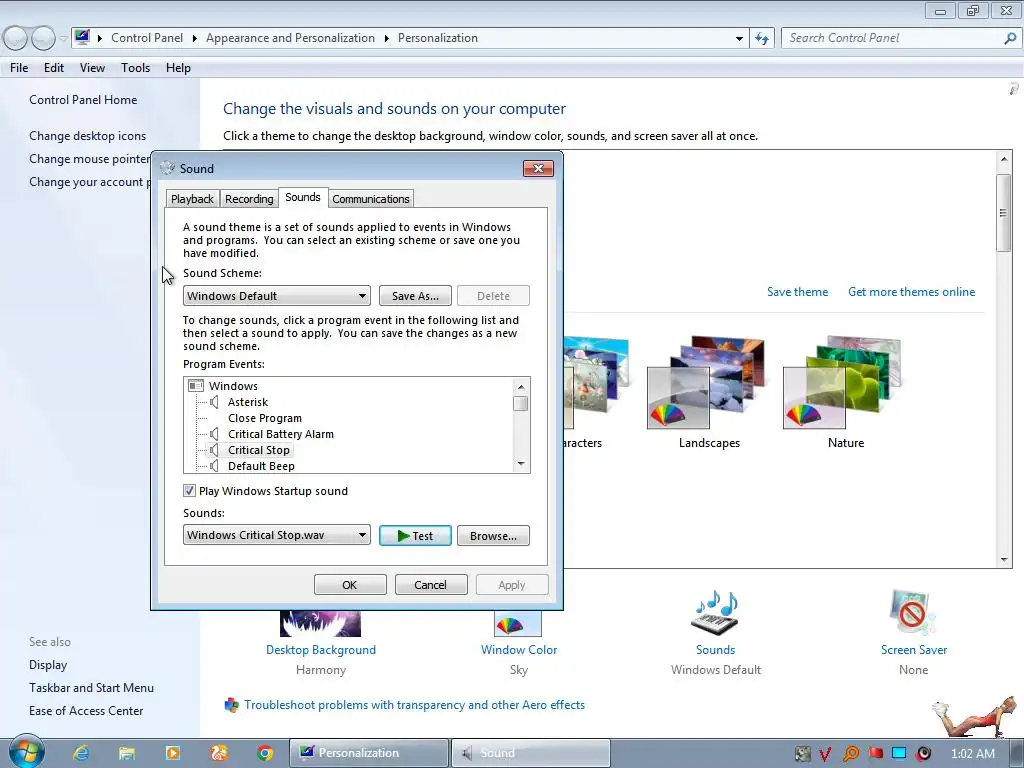This screenshot has height=768, width=1024.
Task: Open the Help menu
Action: tap(178, 68)
